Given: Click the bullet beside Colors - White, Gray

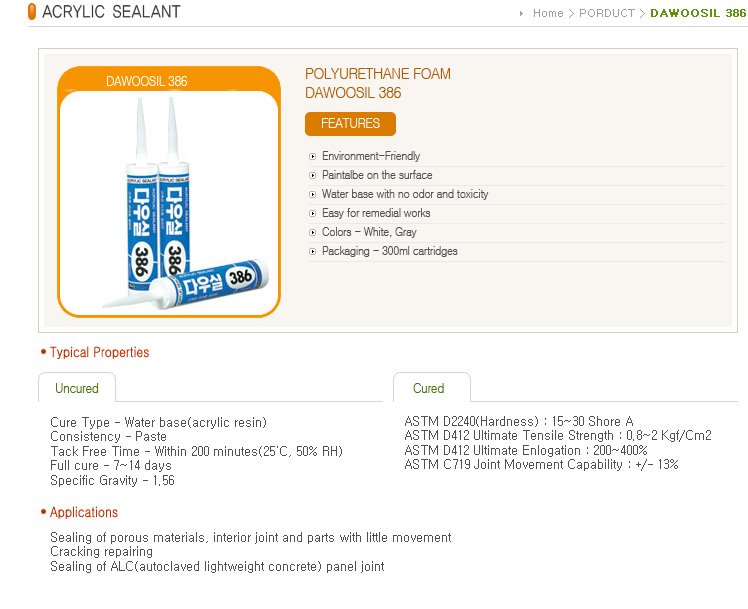Looking at the screenshot, I should [312, 233].
